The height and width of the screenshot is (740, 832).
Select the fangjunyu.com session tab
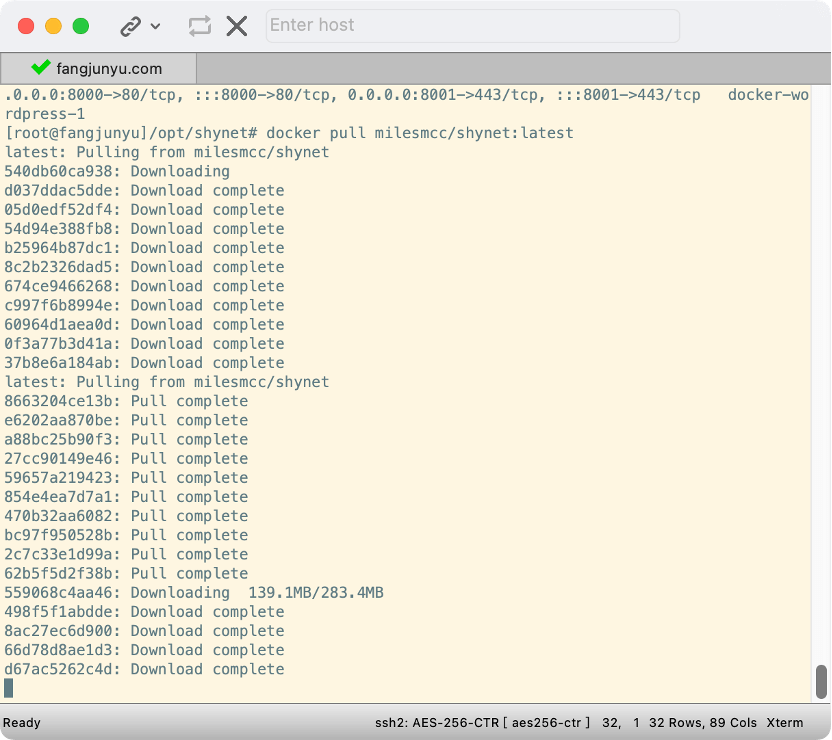[99, 68]
